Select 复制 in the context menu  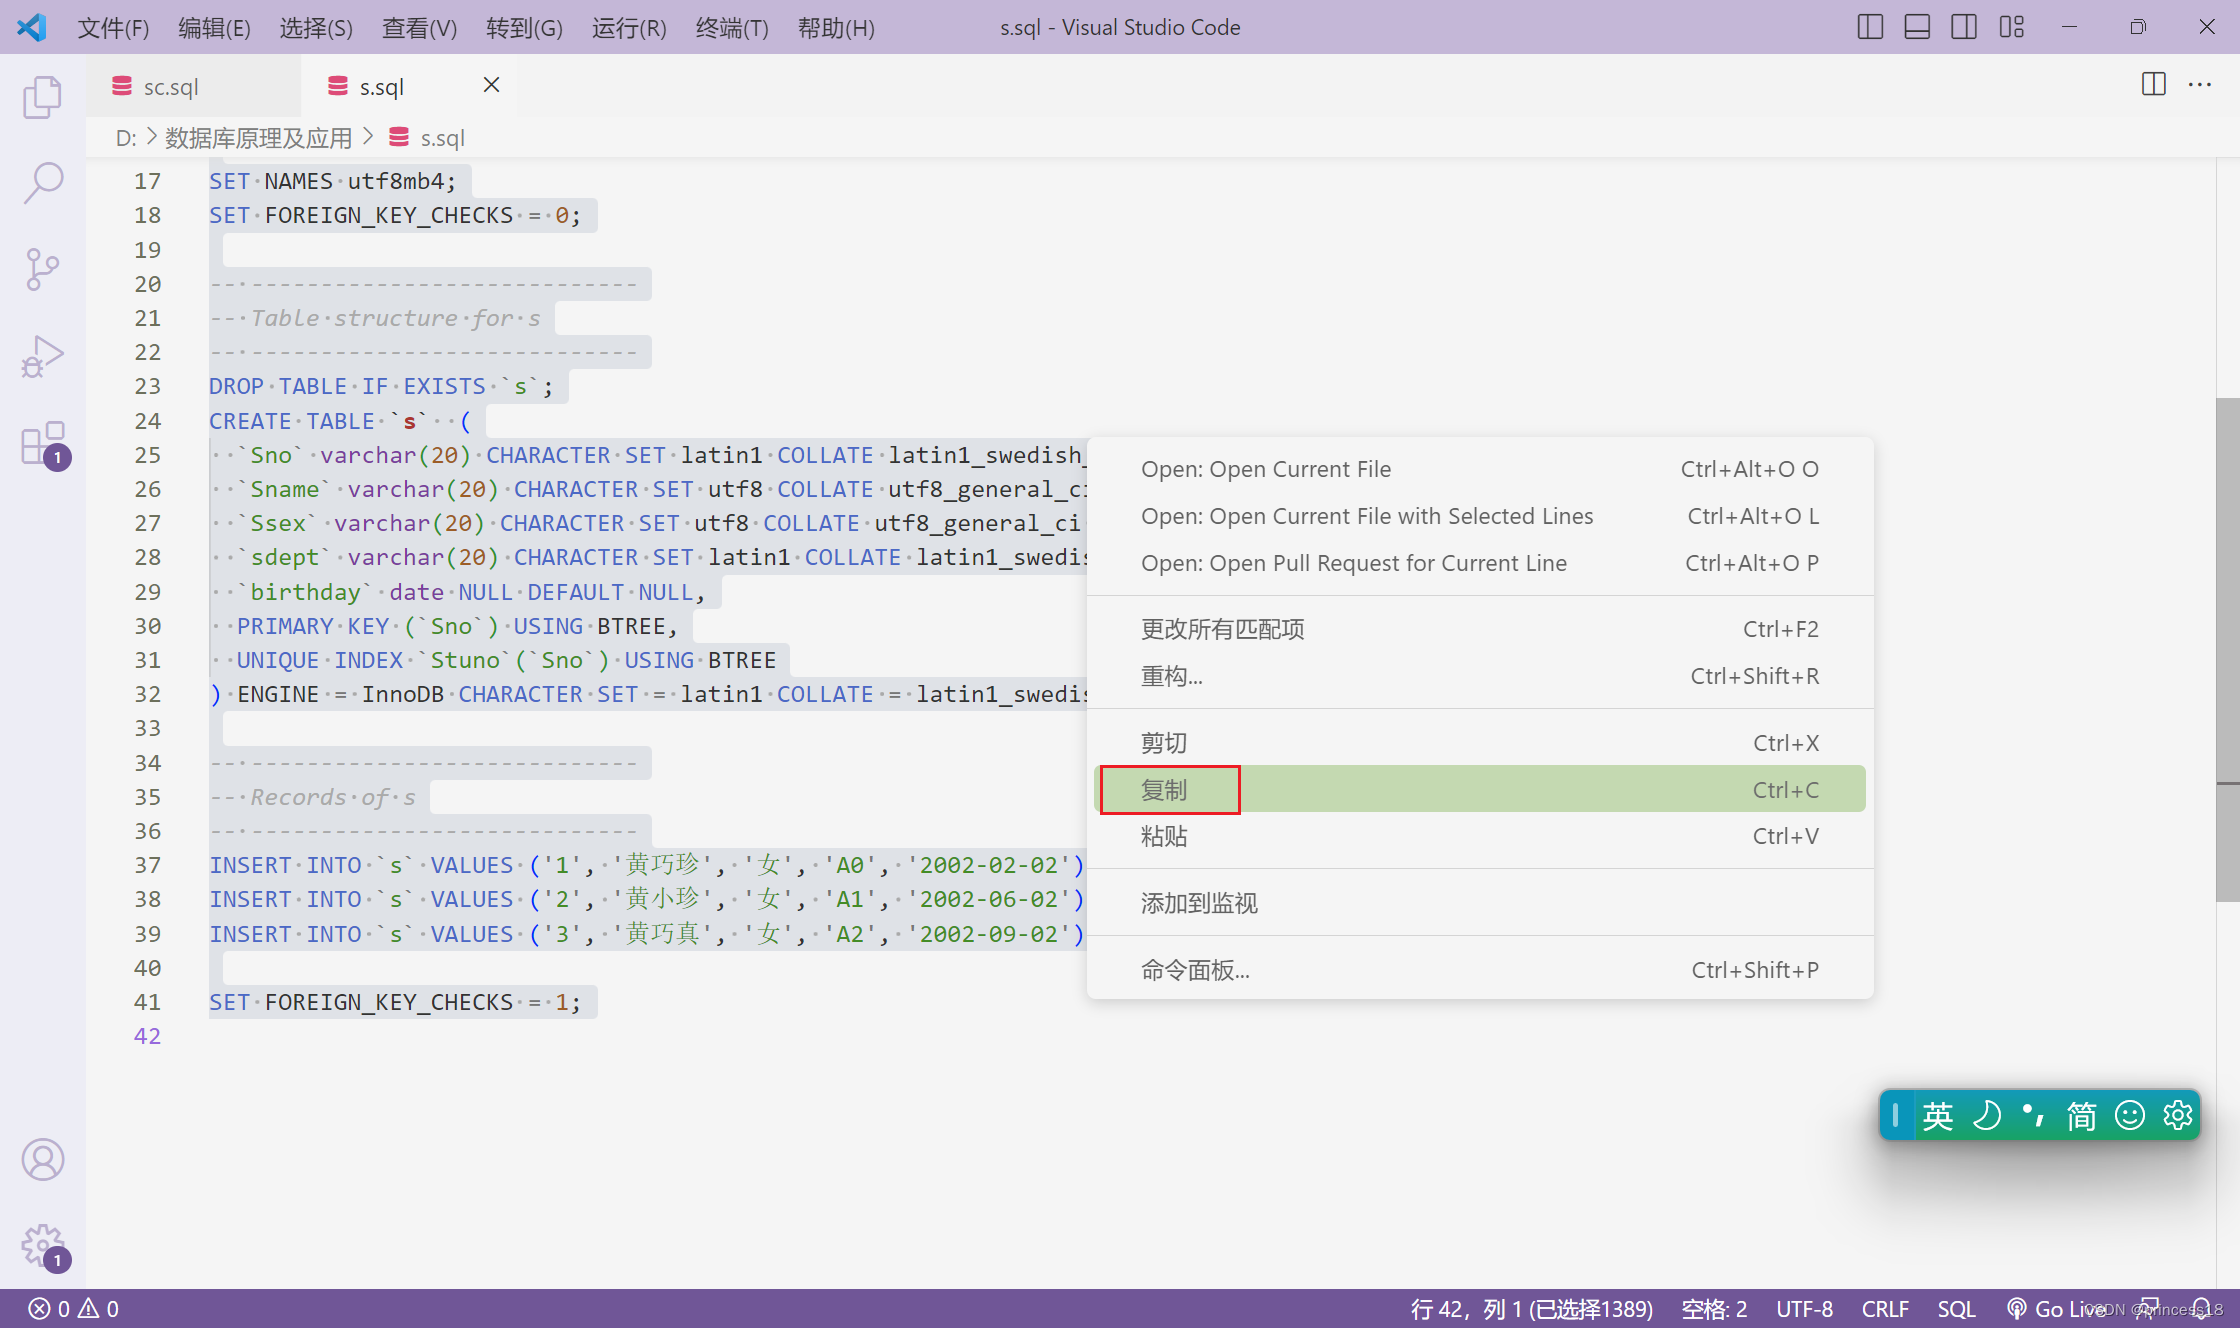pos(1166,789)
